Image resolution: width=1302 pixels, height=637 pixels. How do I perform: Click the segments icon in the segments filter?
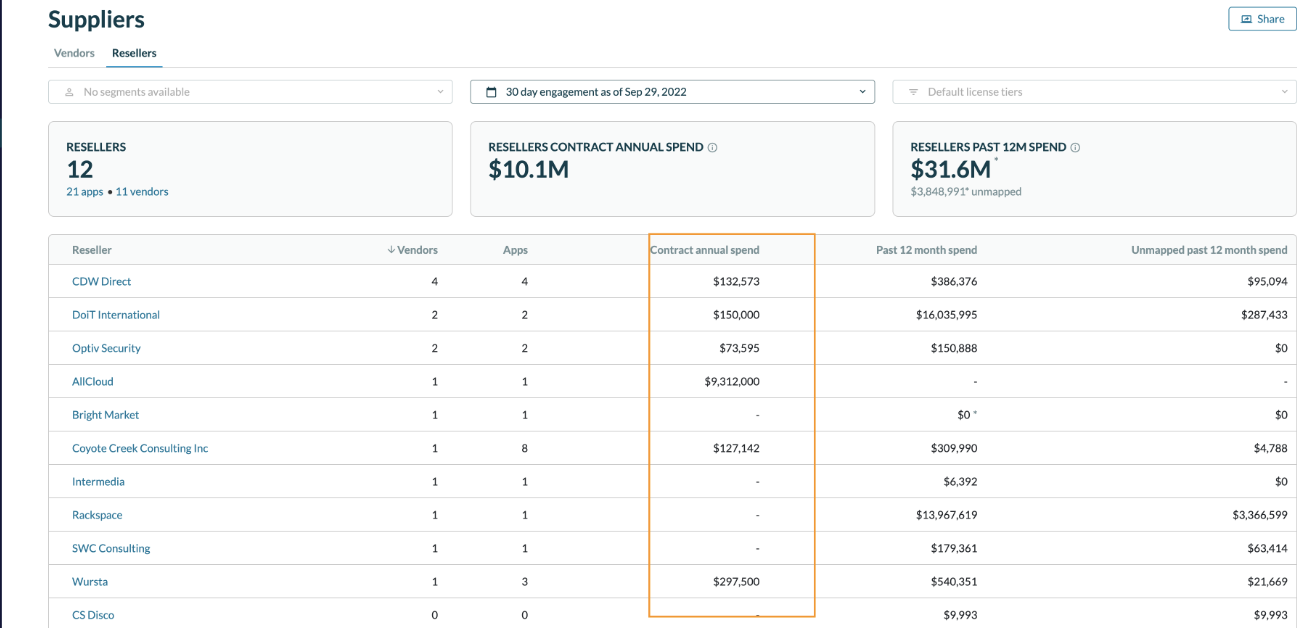[x=69, y=92]
